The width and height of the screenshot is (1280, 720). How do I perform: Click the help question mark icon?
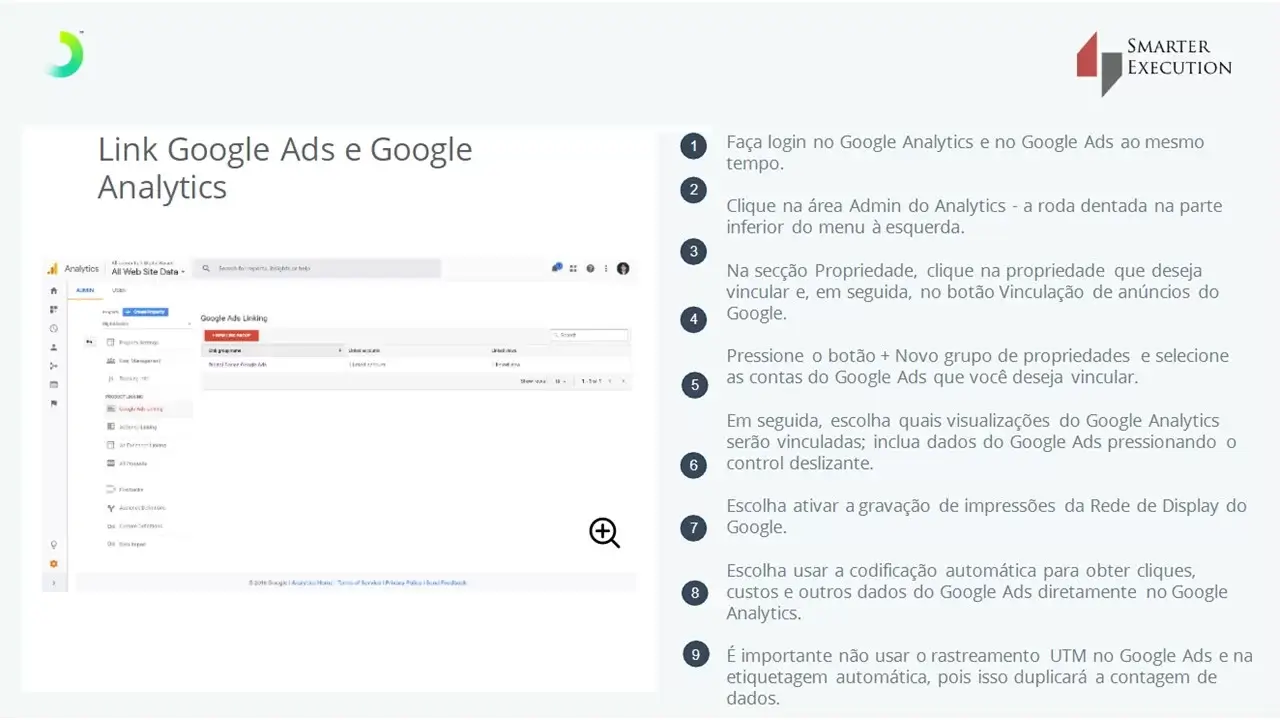[590, 268]
